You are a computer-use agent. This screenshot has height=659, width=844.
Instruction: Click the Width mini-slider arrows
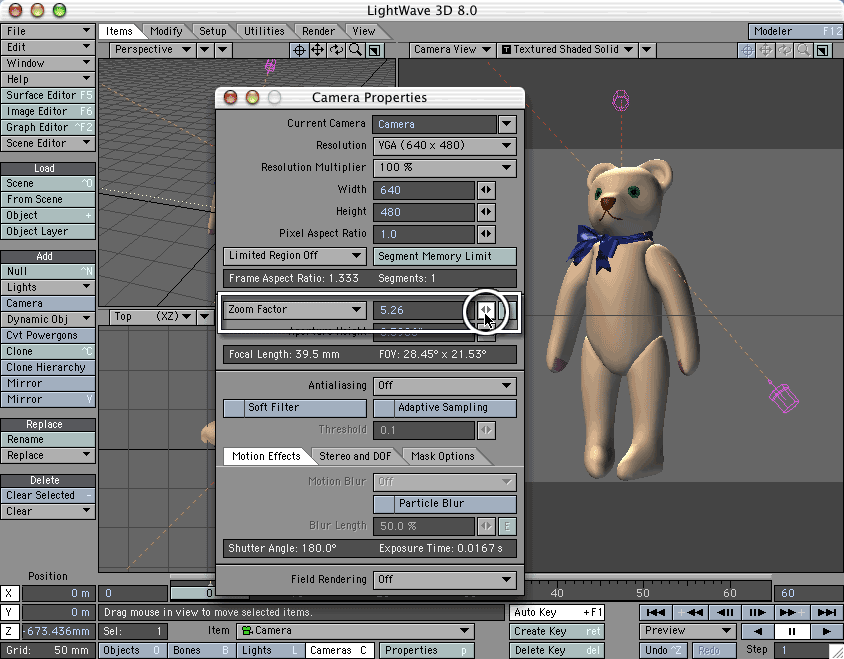pos(486,190)
